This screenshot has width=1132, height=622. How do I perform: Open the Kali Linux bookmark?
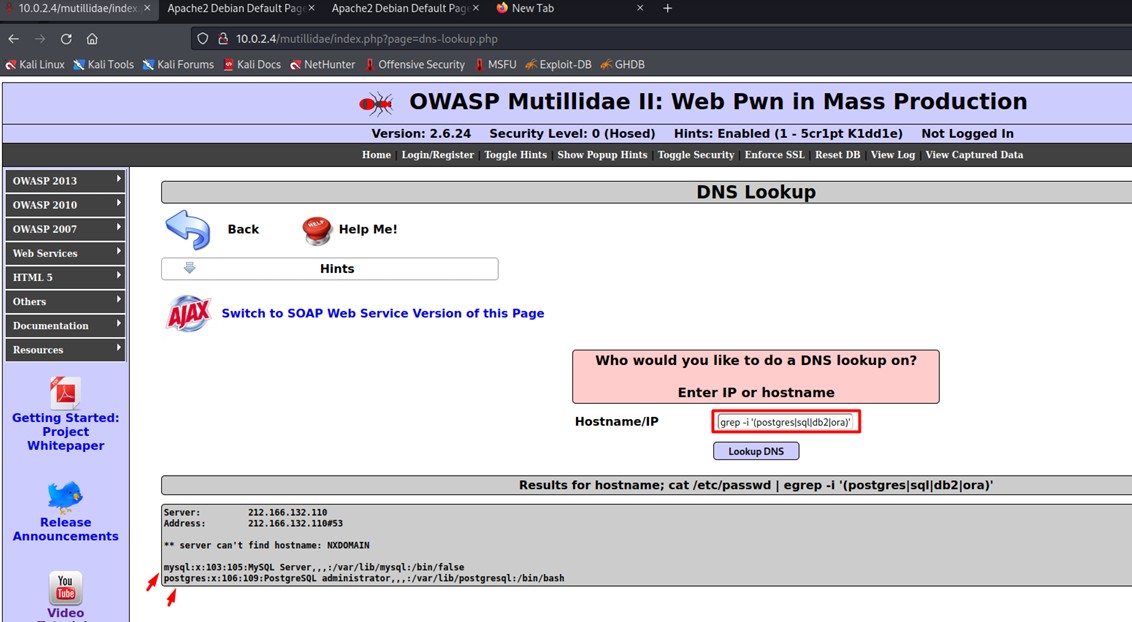point(35,65)
